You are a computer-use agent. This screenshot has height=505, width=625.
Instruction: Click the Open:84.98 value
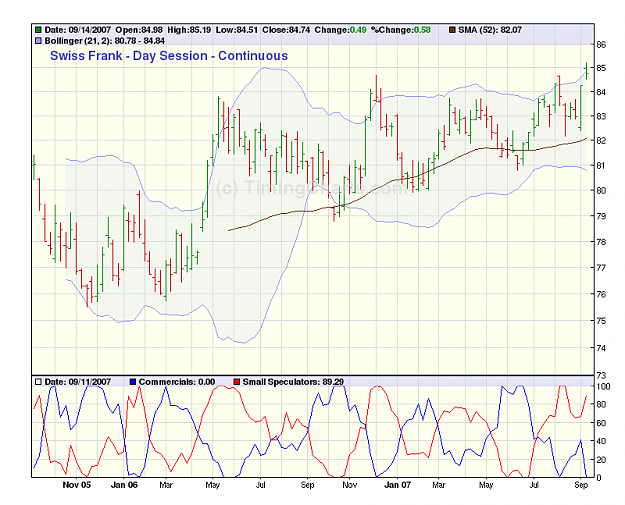tap(139, 30)
